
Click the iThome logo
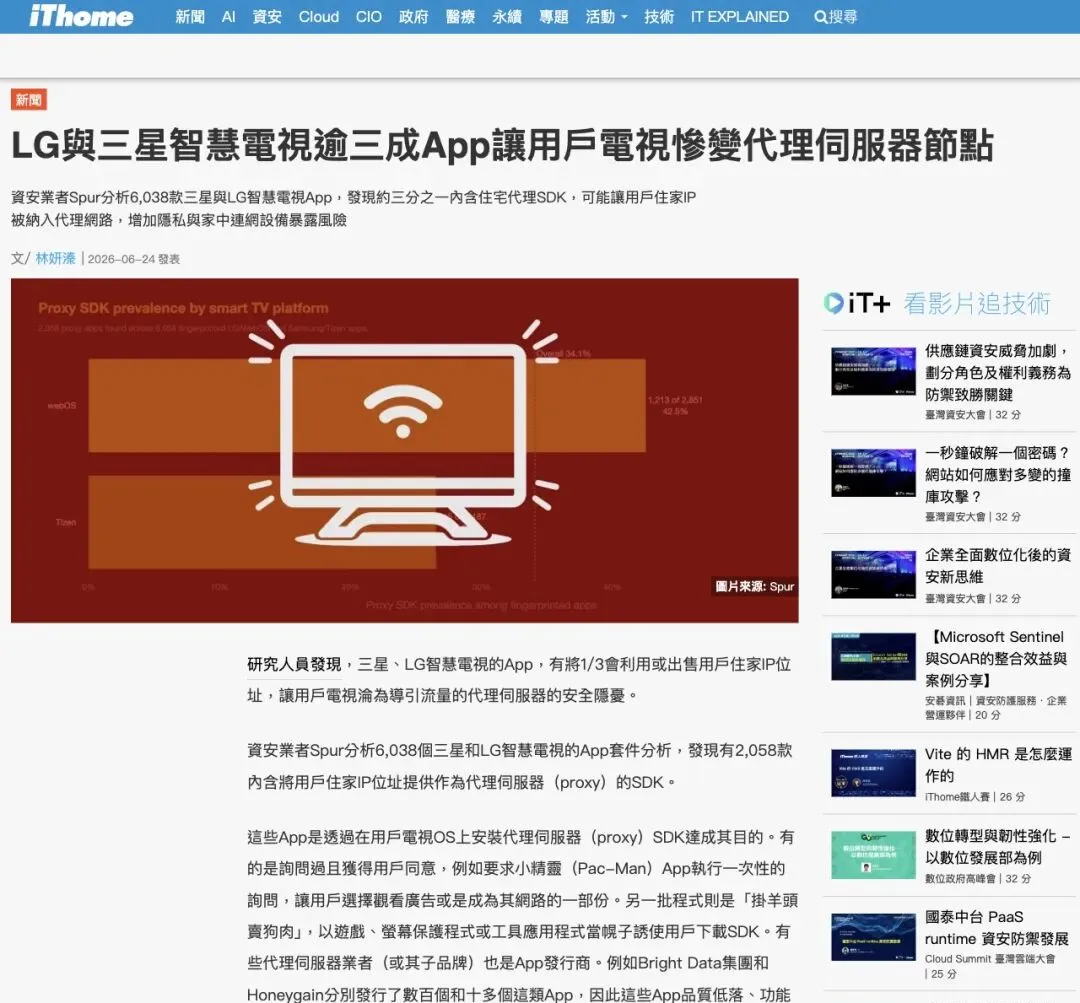81,16
